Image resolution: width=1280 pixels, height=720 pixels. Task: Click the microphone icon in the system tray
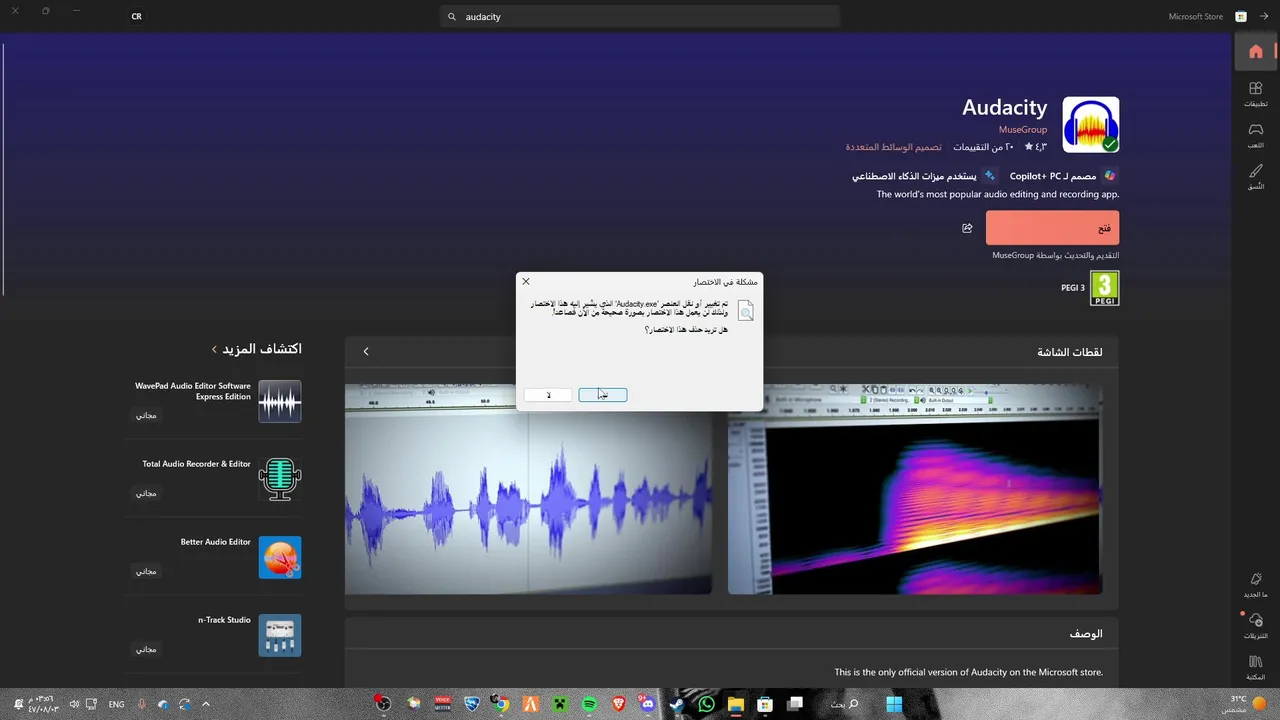[141, 704]
